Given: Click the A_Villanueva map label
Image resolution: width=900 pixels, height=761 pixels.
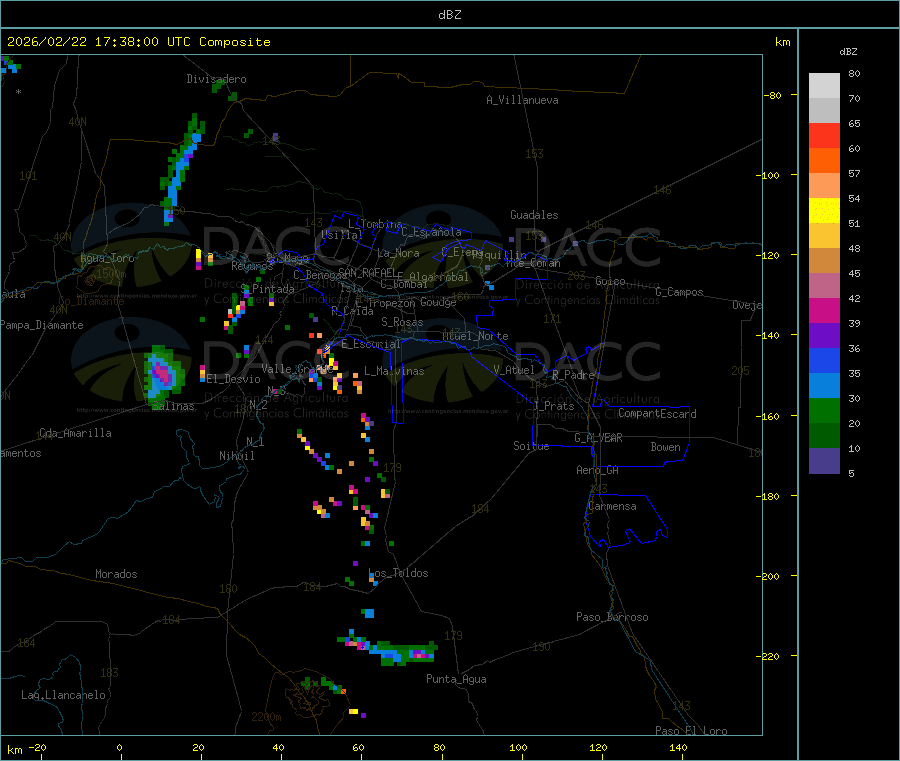Looking at the screenshot, I should [x=522, y=100].
